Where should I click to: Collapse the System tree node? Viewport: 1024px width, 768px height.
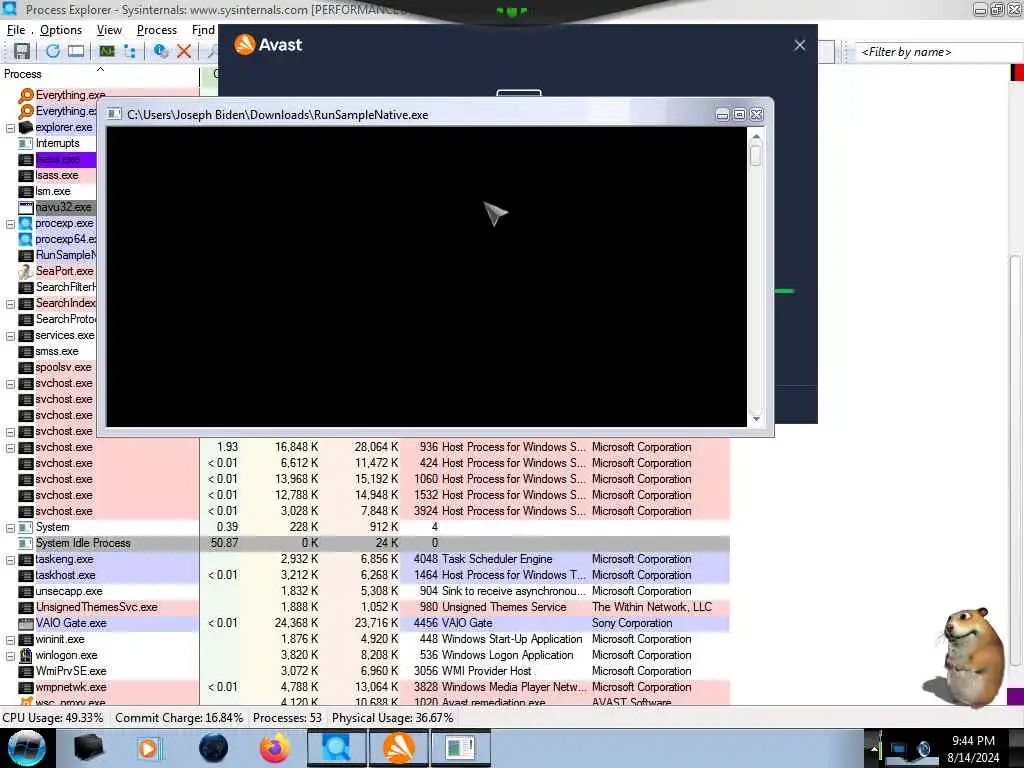10,528
